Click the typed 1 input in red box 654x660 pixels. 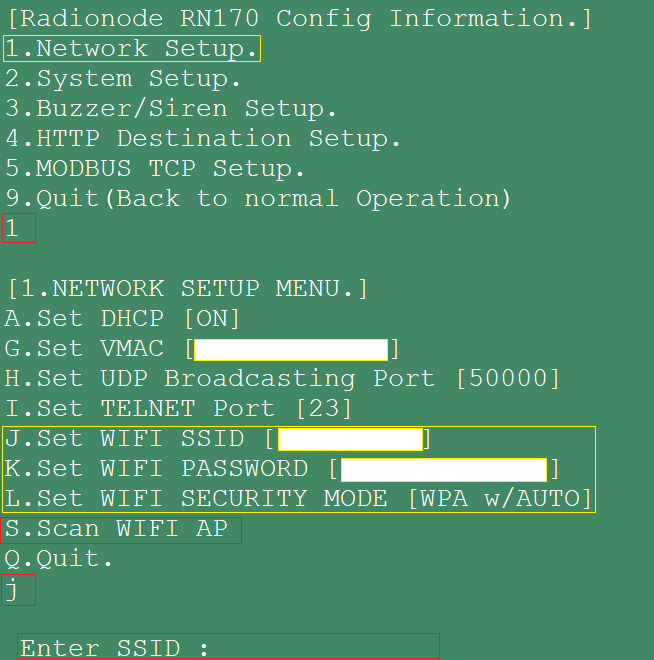[19, 228]
